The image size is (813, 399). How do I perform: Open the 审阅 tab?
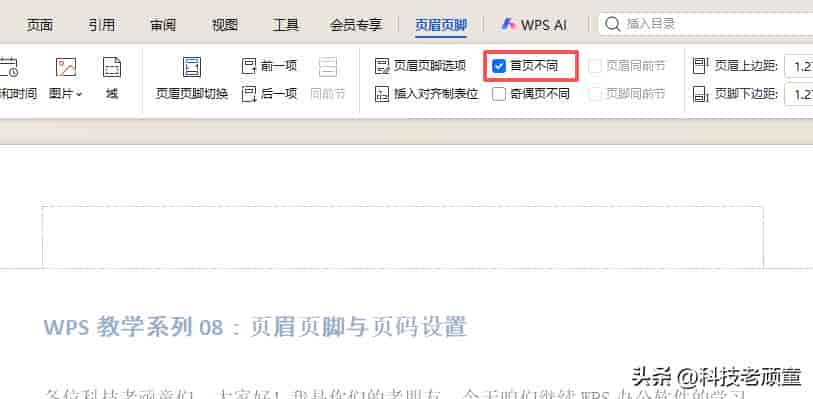tap(163, 24)
